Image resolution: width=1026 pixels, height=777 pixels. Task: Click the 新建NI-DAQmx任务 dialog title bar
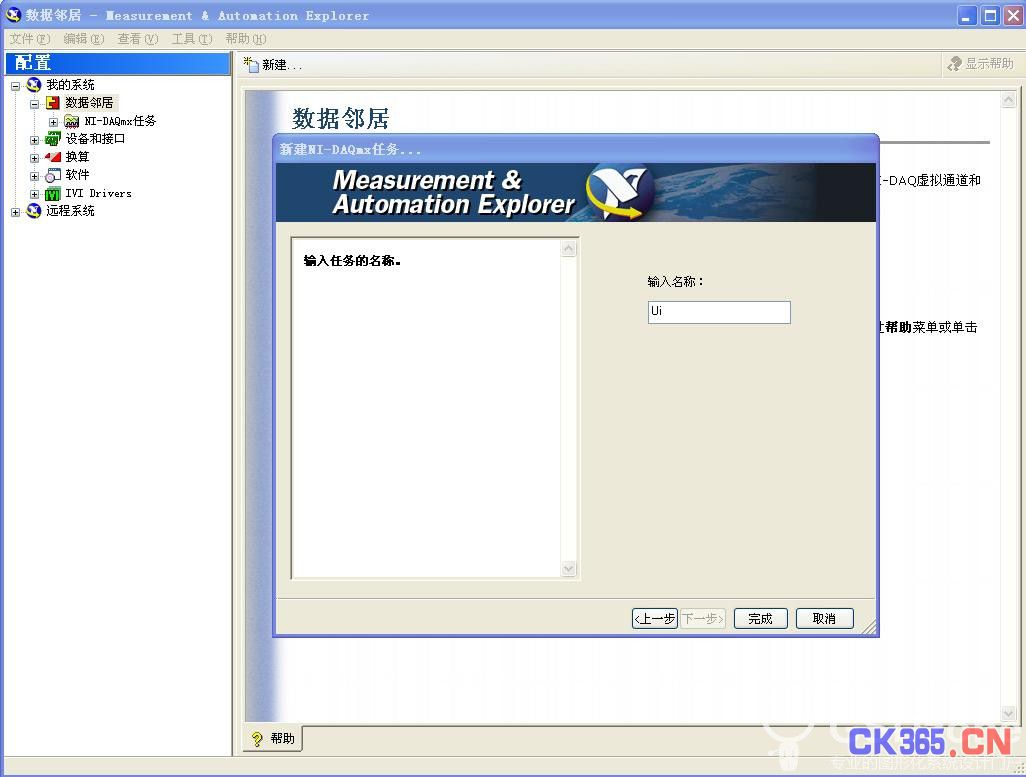coord(576,149)
